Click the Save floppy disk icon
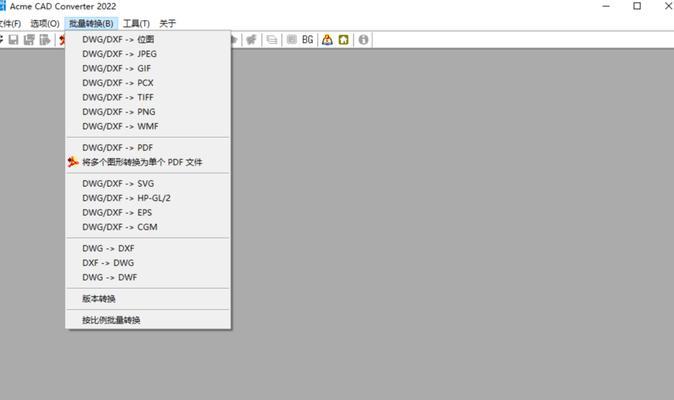The width and height of the screenshot is (674, 400). point(13,40)
